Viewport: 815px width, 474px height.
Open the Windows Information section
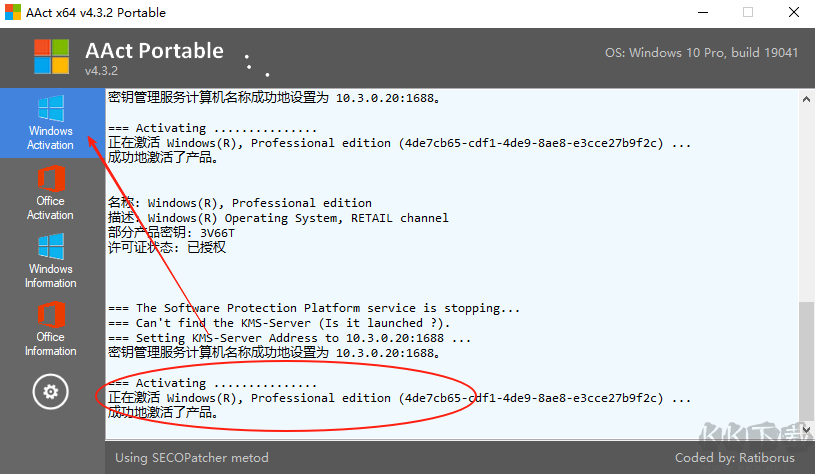coord(51,261)
